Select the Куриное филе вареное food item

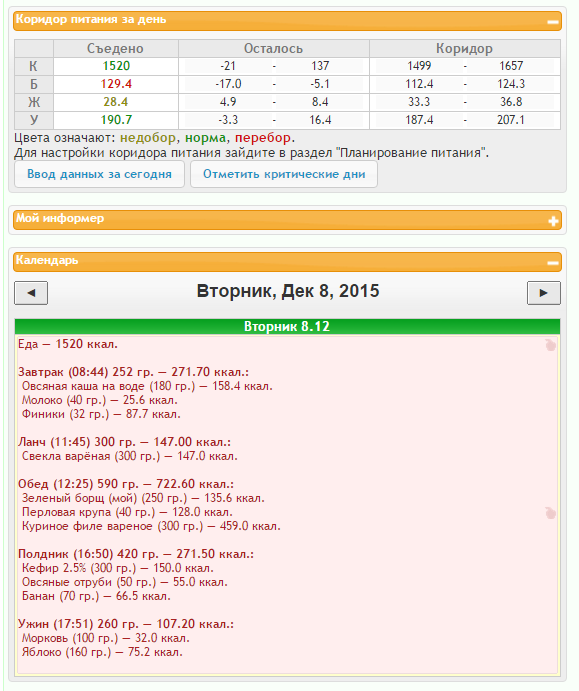point(151,526)
